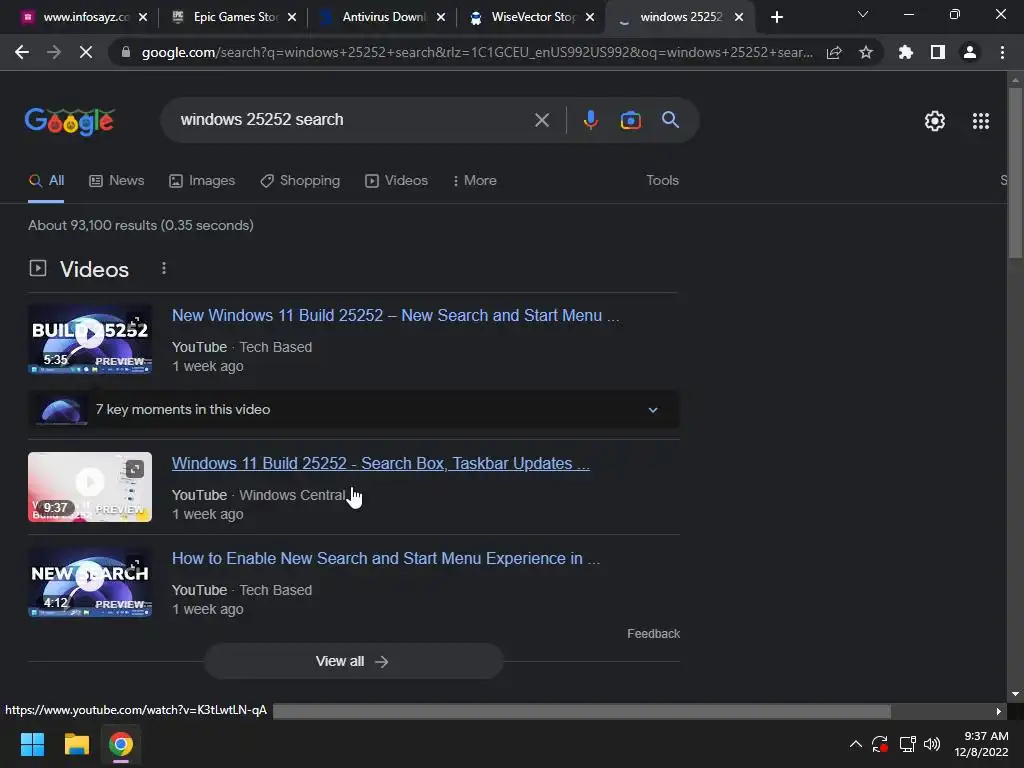1024x768 pixels.
Task: Close the Antivirus Download tab
Action: 441,17
